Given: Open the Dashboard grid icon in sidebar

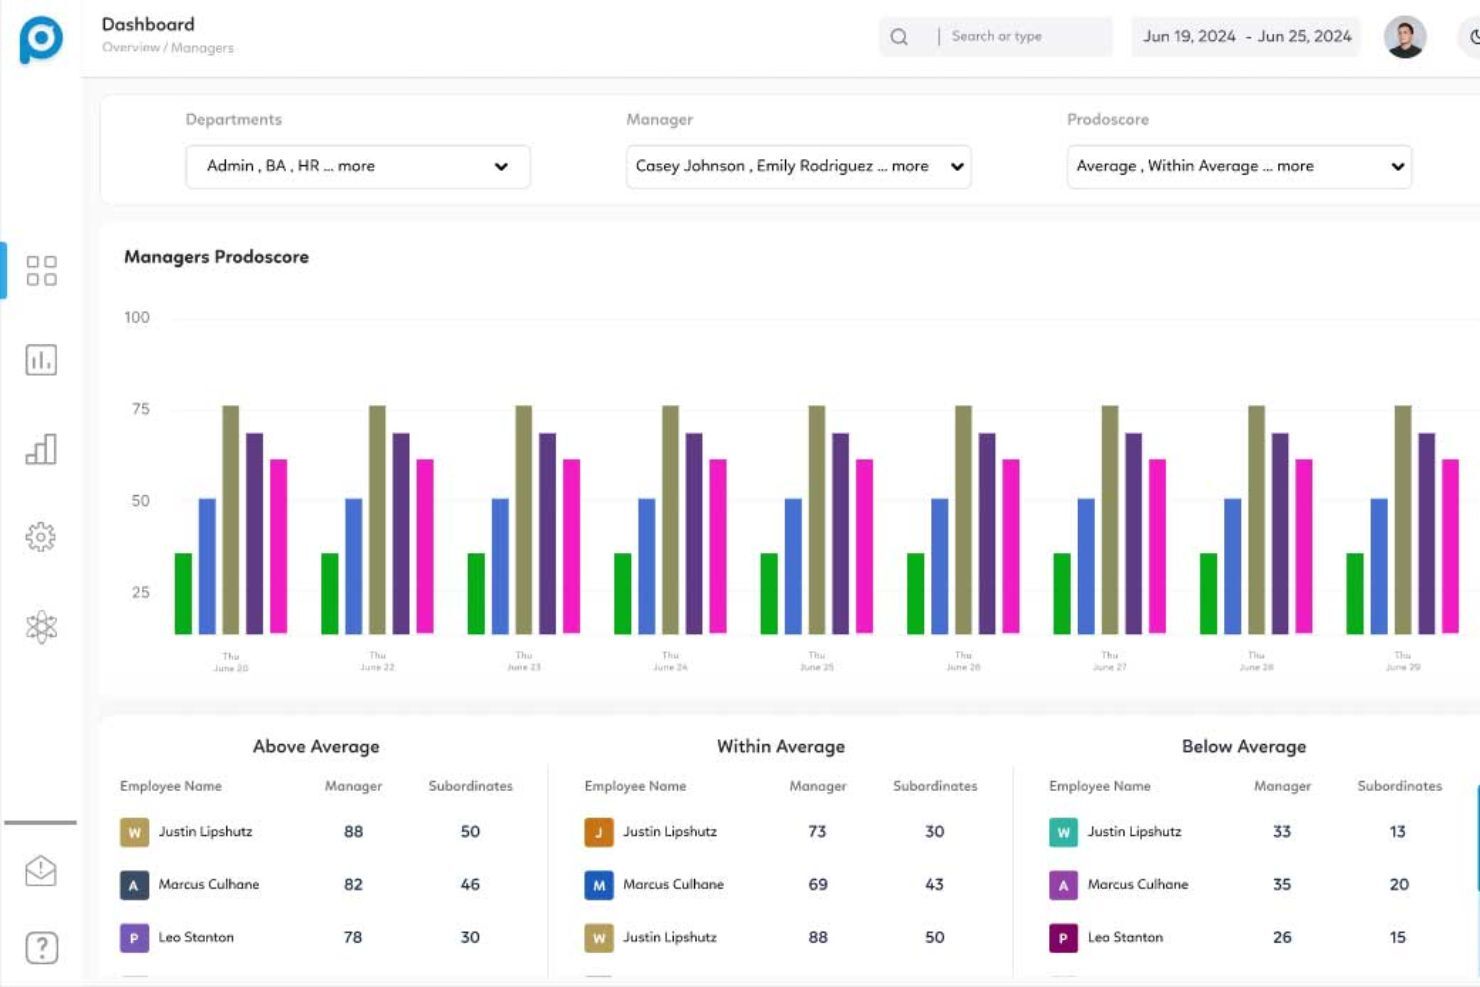Looking at the screenshot, I should click(x=40, y=272).
